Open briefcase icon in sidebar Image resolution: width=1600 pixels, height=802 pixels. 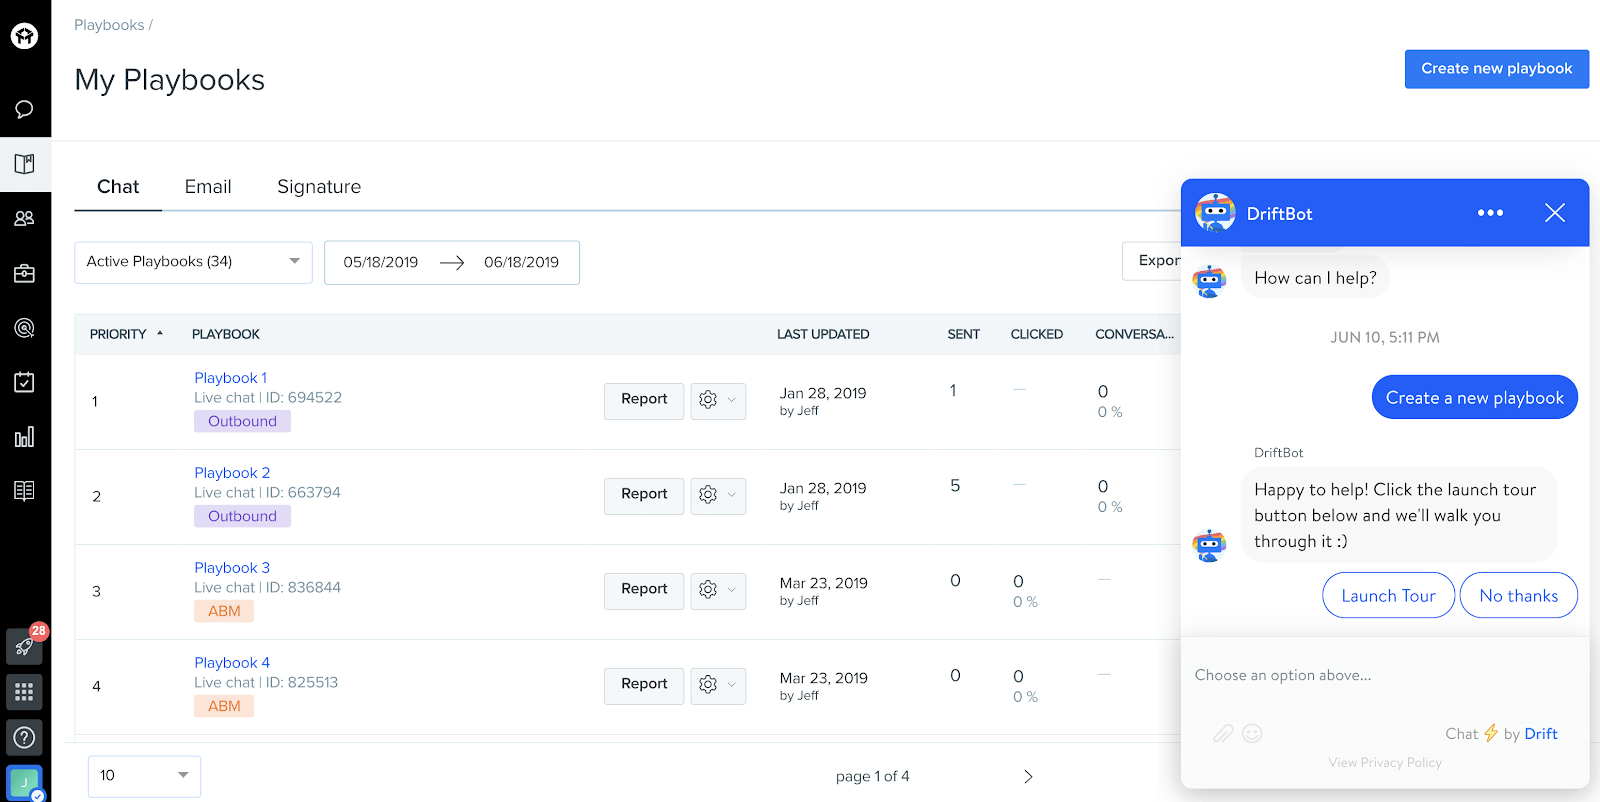pos(25,273)
